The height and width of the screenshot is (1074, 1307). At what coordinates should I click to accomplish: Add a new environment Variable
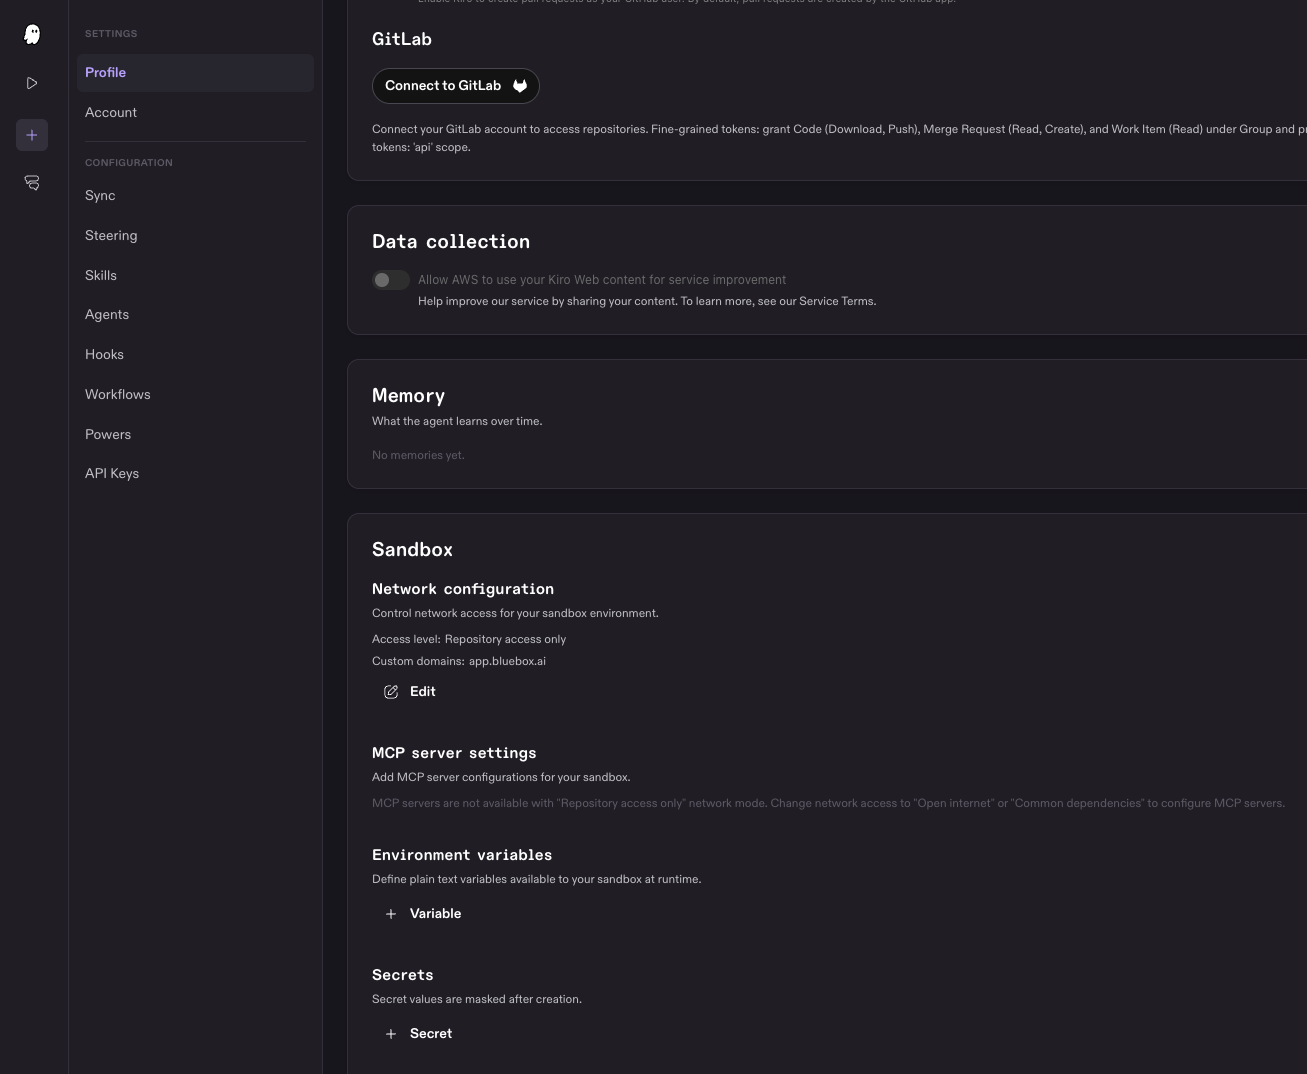[423, 914]
